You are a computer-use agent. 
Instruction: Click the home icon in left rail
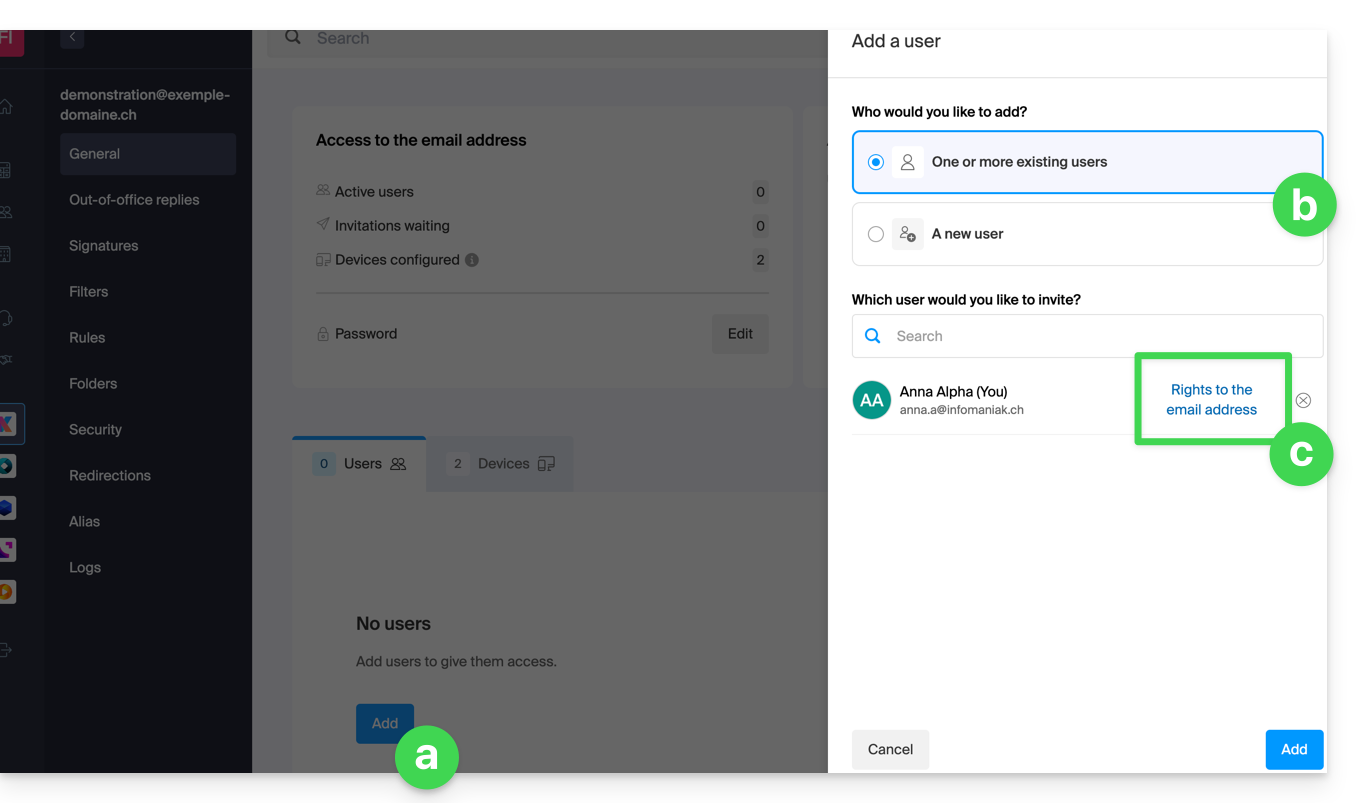[x=6, y=107]
